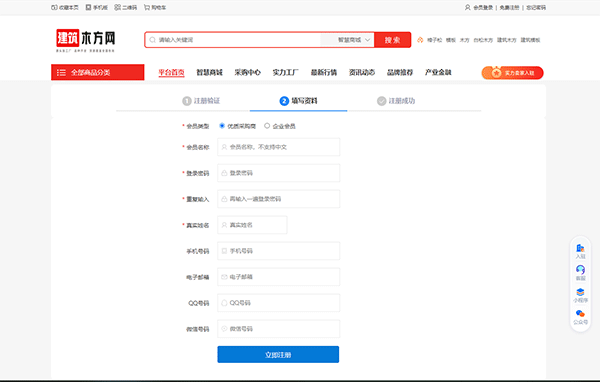Open the 全部商品分类 category menu
Screen dimensions: 600x382
[x=98, y=72]
